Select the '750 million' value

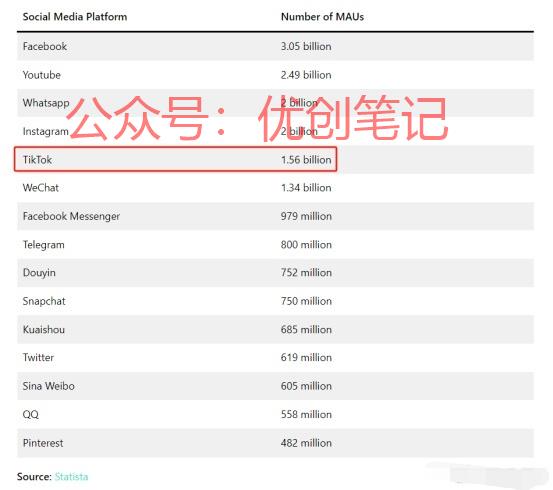point(306,301)
